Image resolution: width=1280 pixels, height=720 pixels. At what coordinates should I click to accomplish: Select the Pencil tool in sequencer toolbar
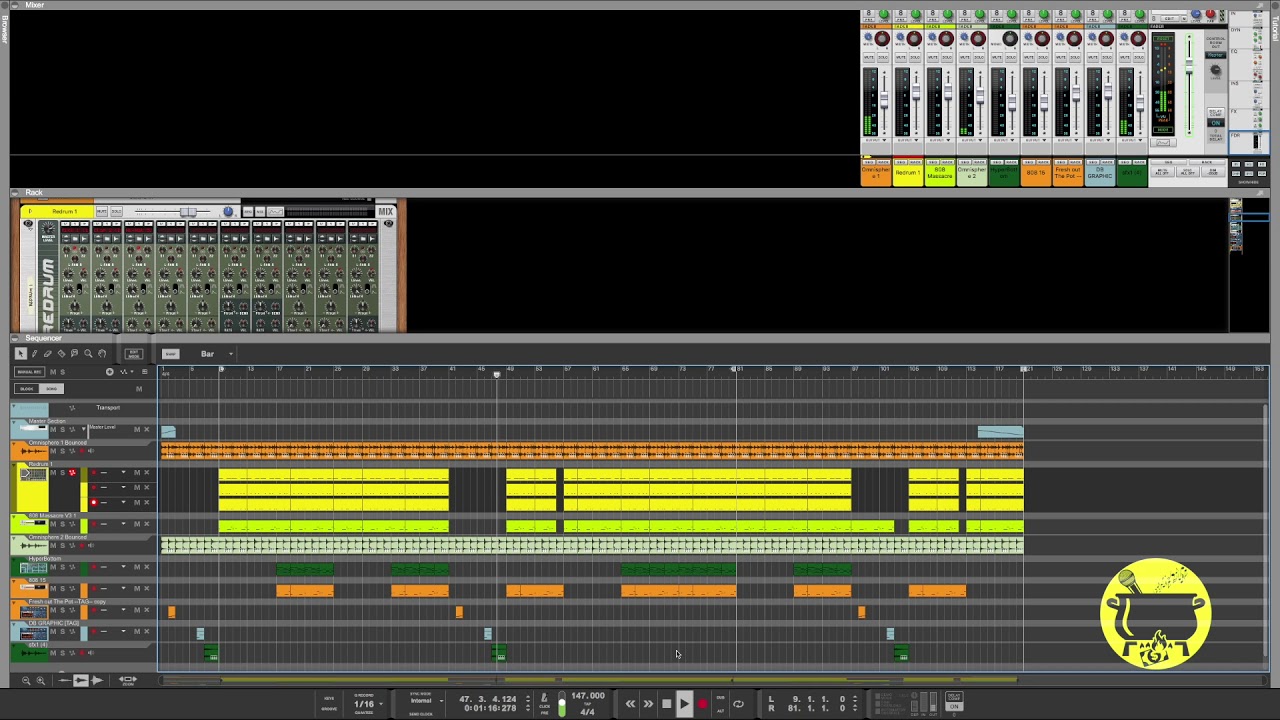tap(34, 354)
